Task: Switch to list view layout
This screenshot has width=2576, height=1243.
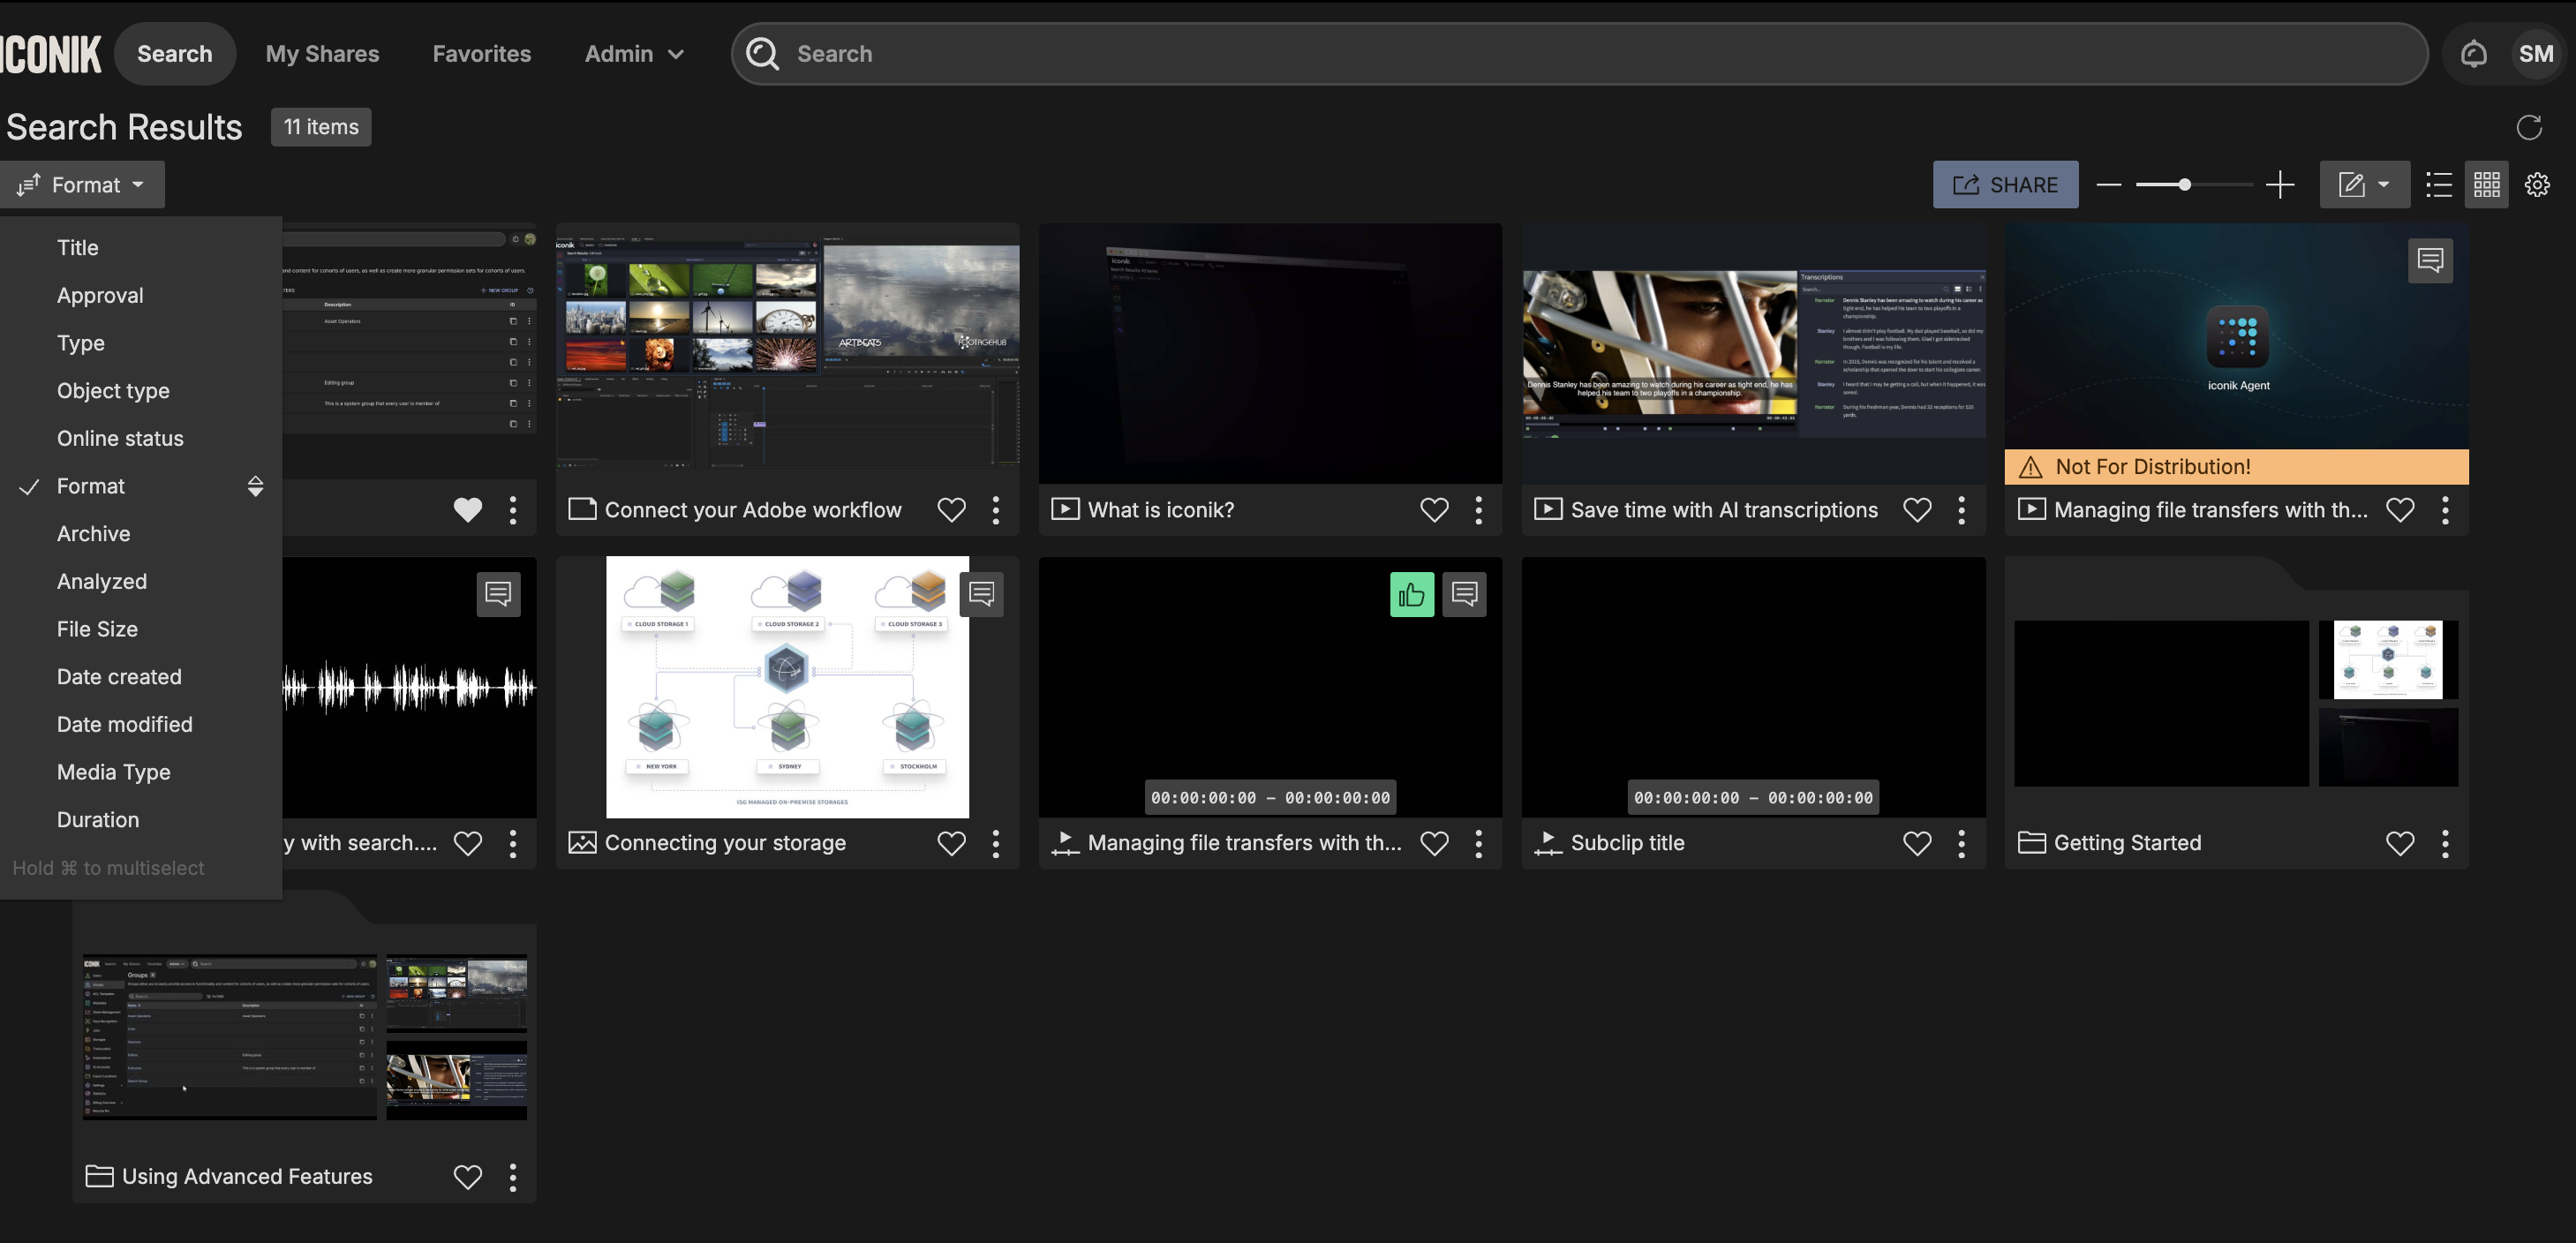Action: pyautogui.click(x=2439, y=185)
